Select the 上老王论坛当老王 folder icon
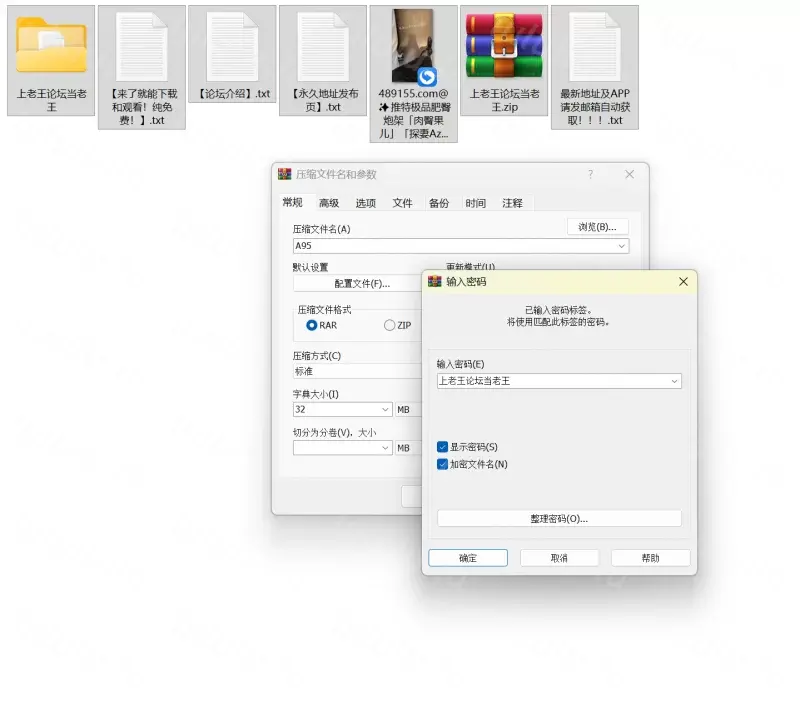The height and width of the screenshot is (712, 800). point(51,45)
